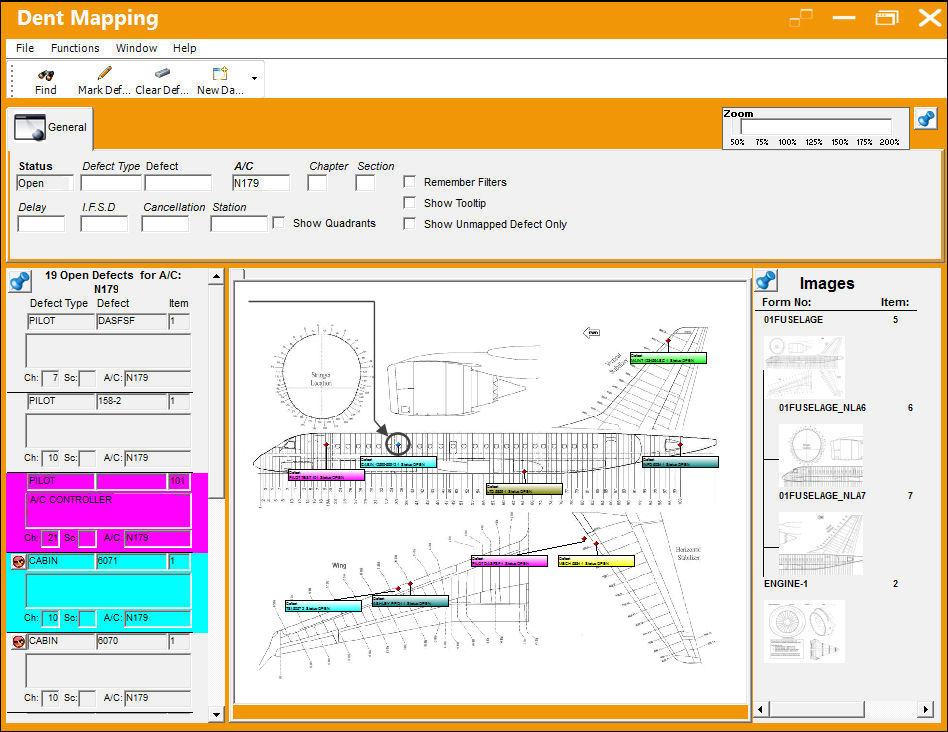Click the Find binoculars toolbar icon
948x732 pixels.
point(45,74)
